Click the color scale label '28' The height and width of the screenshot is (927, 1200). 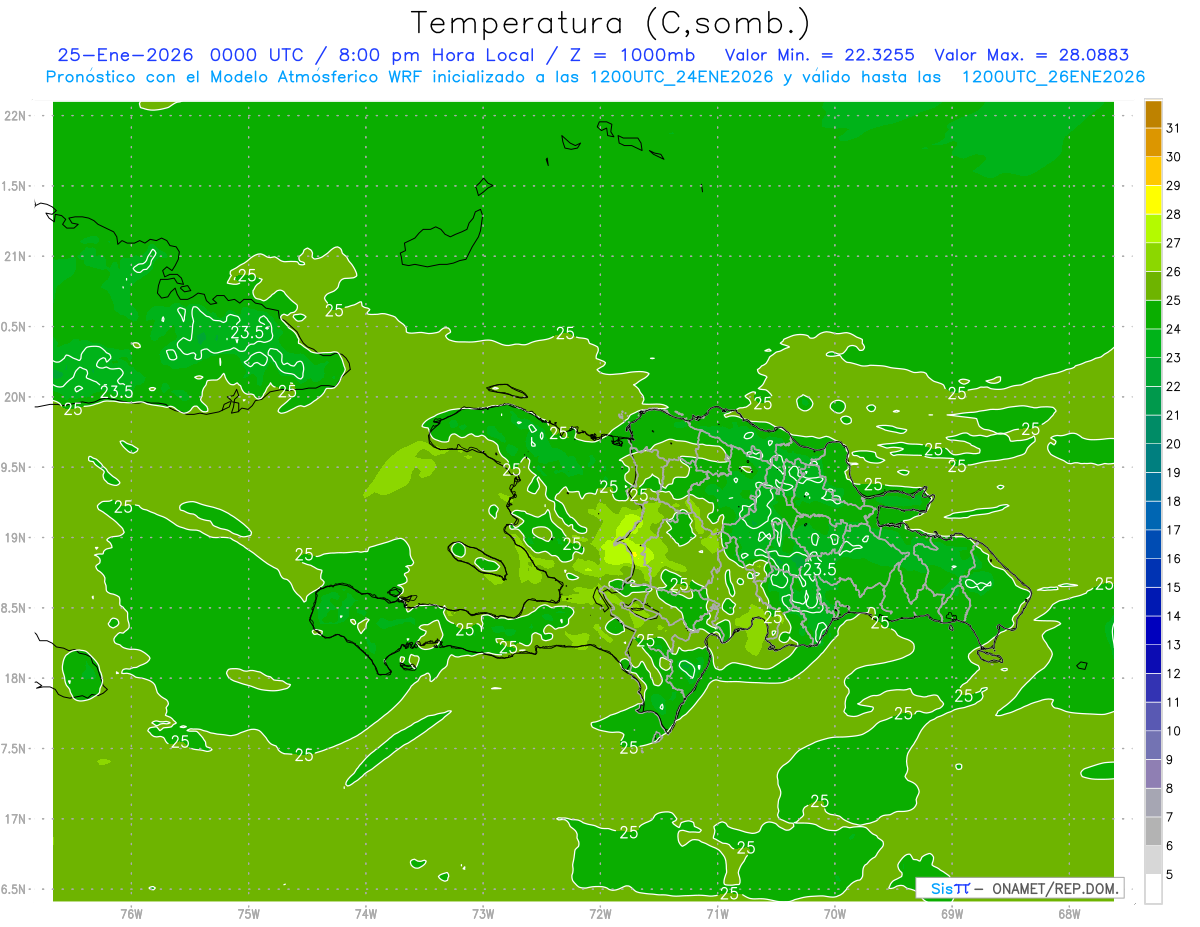(1174, 214)
